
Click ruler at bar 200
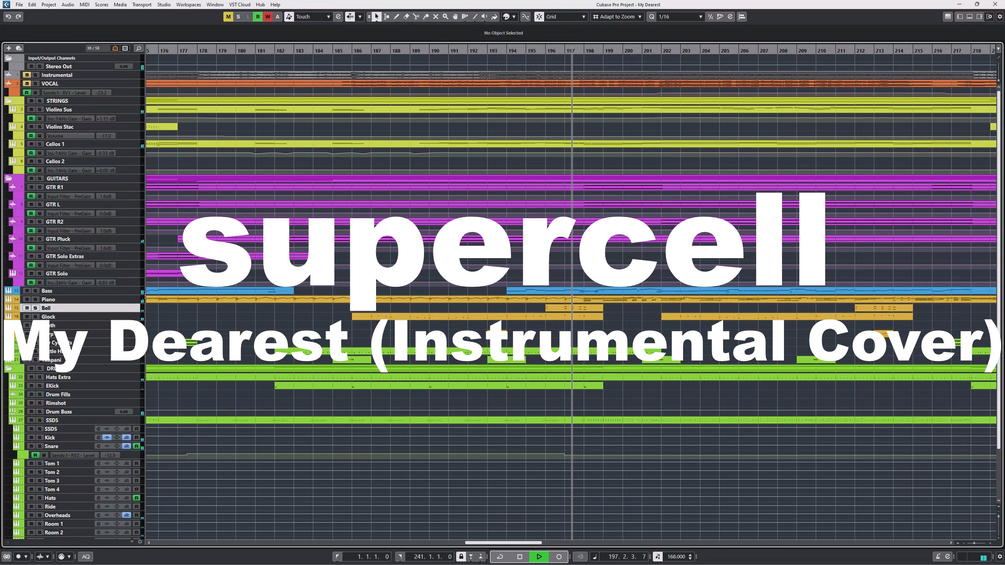click(x=628, y=50)
